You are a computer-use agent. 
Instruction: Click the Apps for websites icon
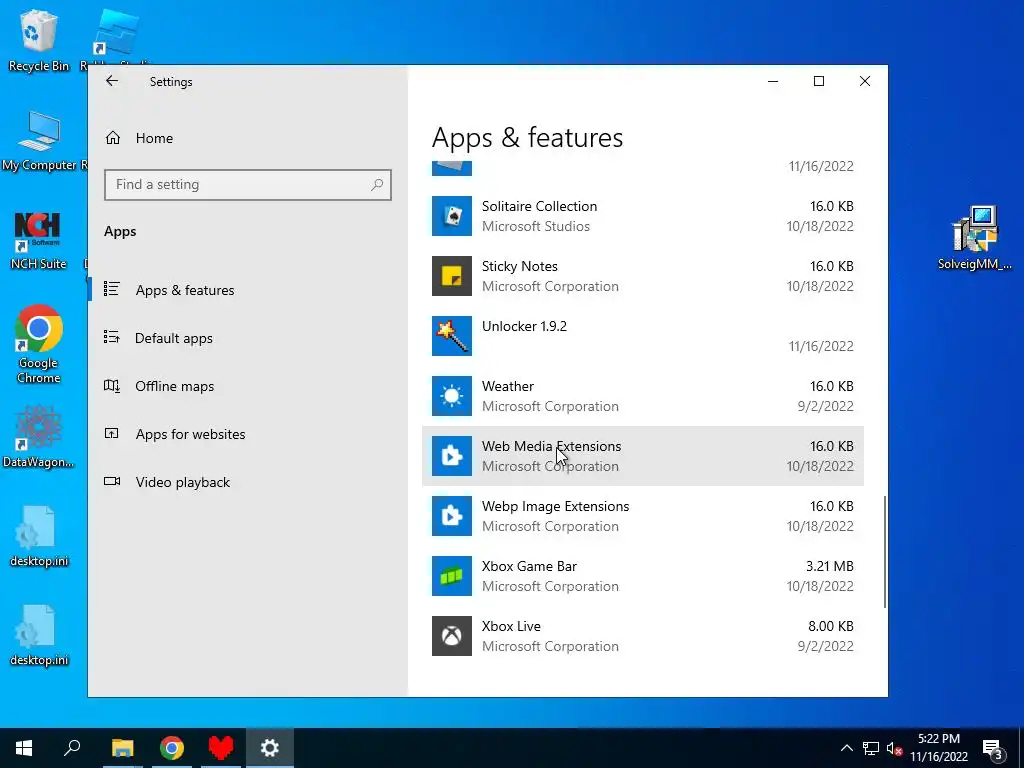[x=112, y=433]
